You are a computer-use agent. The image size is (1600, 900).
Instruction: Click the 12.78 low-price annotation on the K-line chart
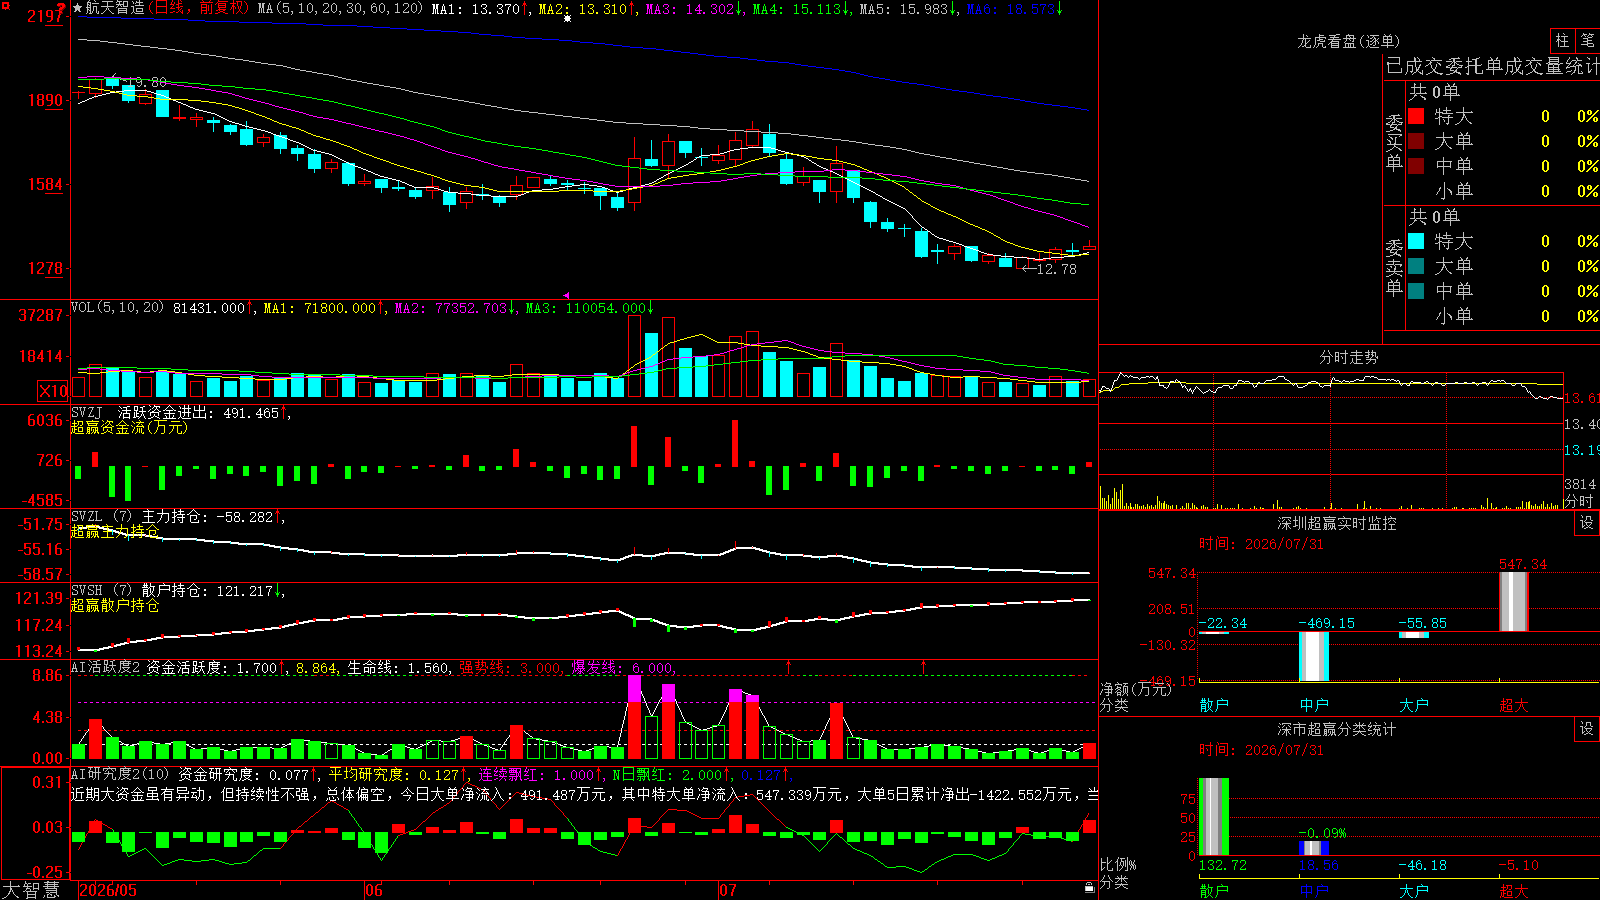[1057, 269]
